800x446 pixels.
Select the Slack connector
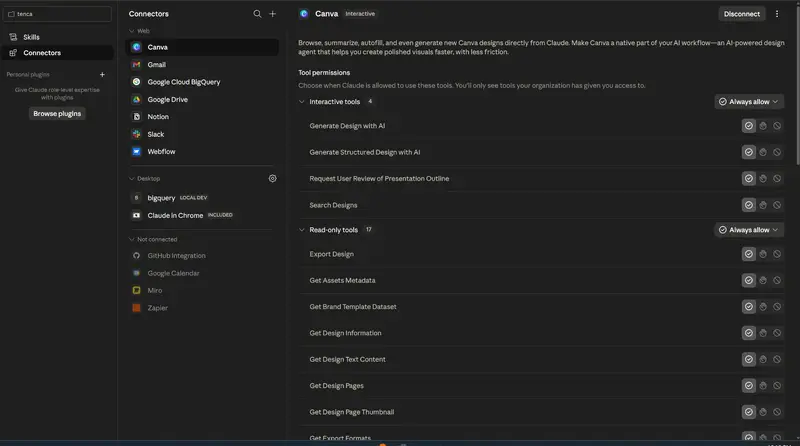coord(202,134)
